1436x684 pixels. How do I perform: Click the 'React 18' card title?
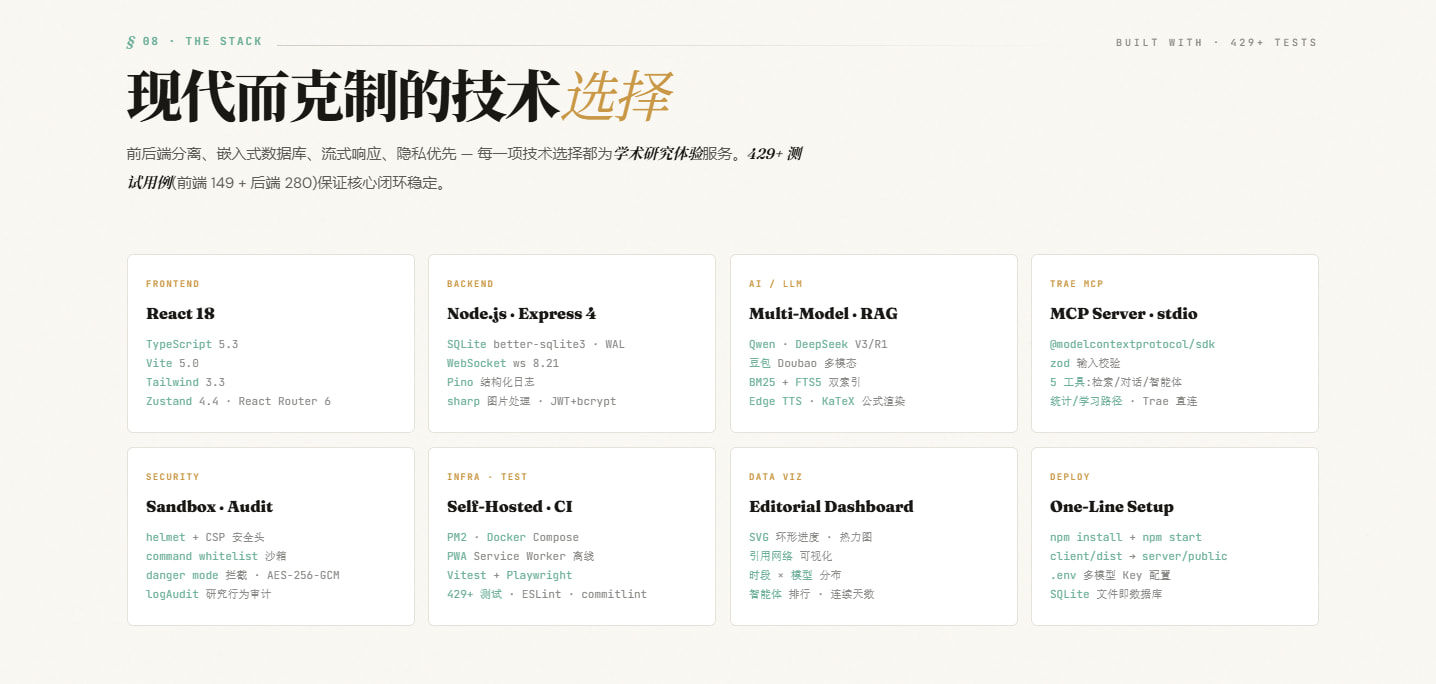[x=180, y=313]
